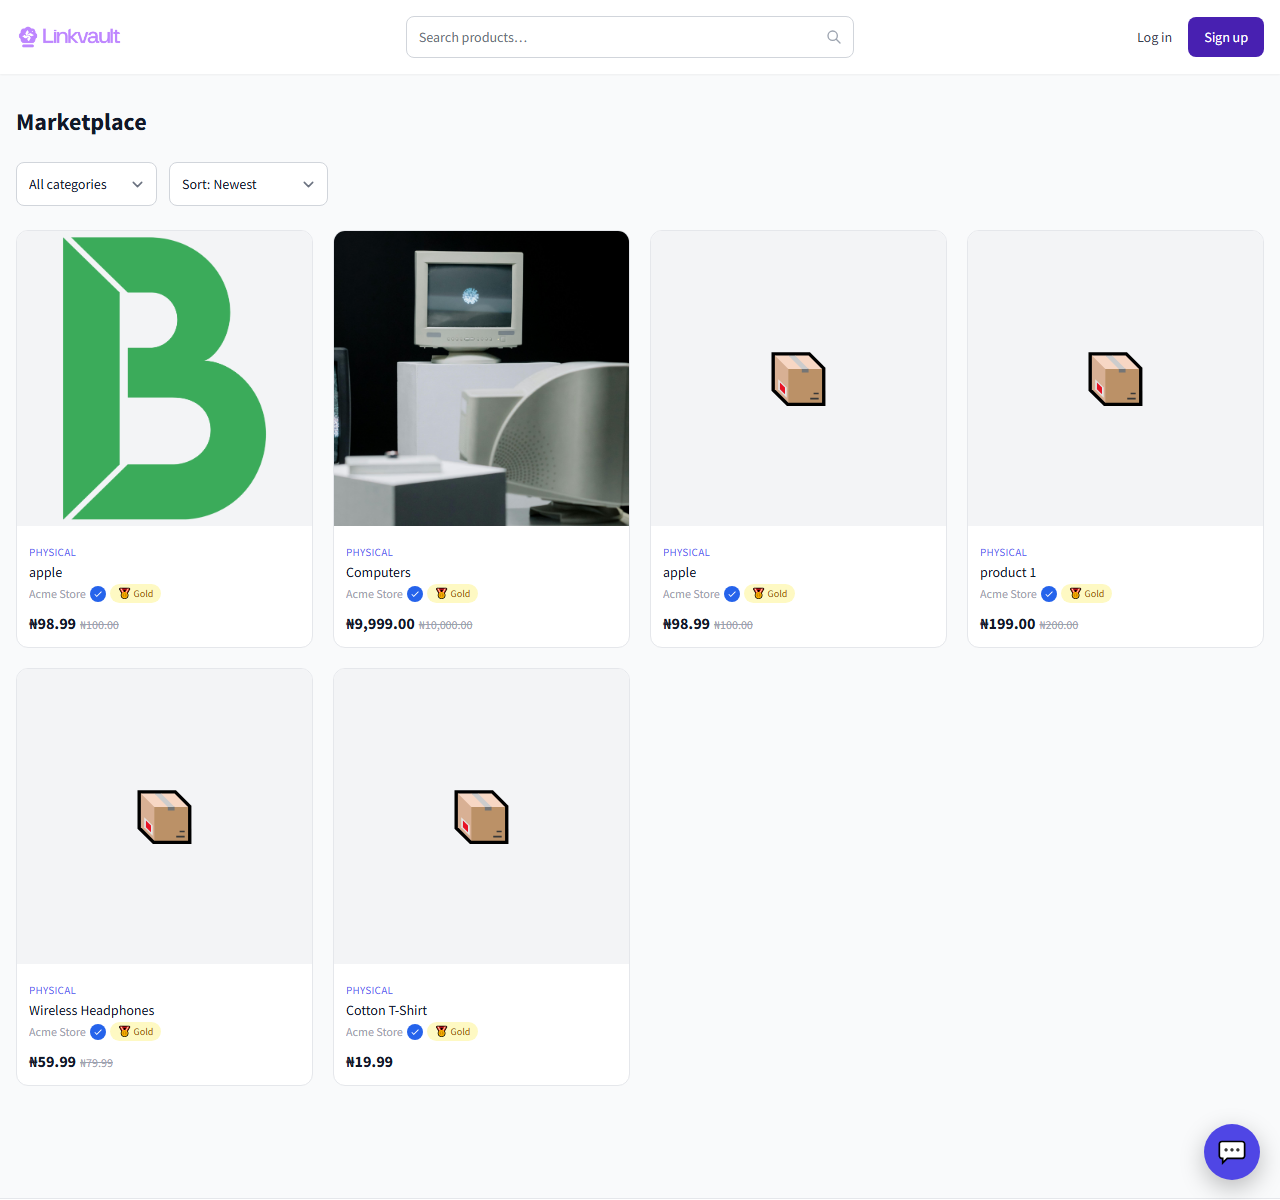Viewport: 1280px width, 1200px height.
Task: Open the Sort: Newest dropdown
Action: coord(248,184)
